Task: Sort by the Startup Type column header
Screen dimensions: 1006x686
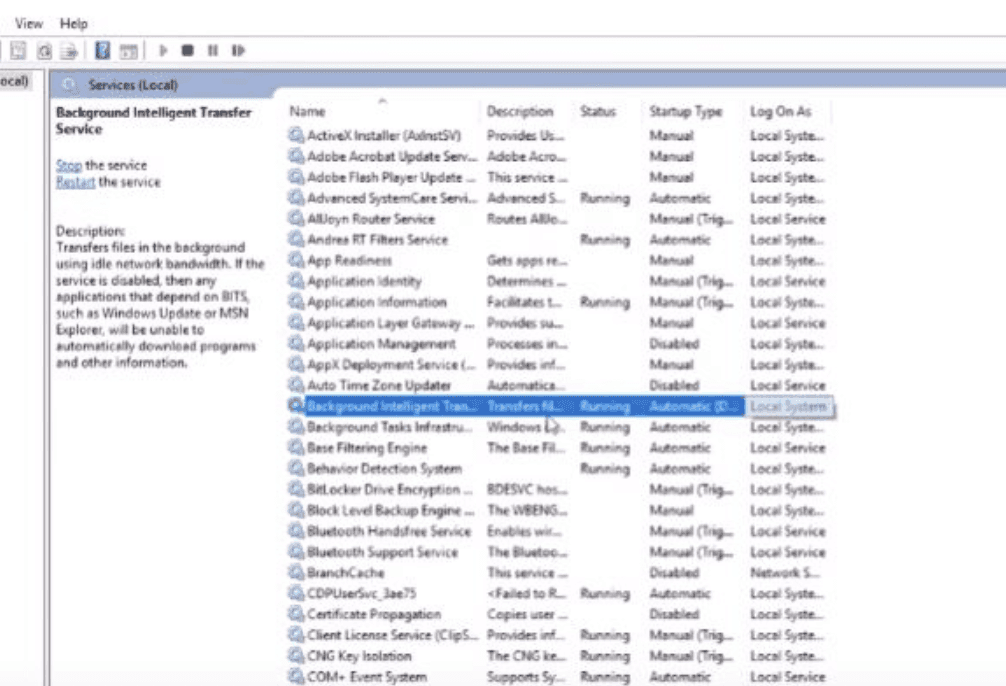Action: (x=692, y=111)
